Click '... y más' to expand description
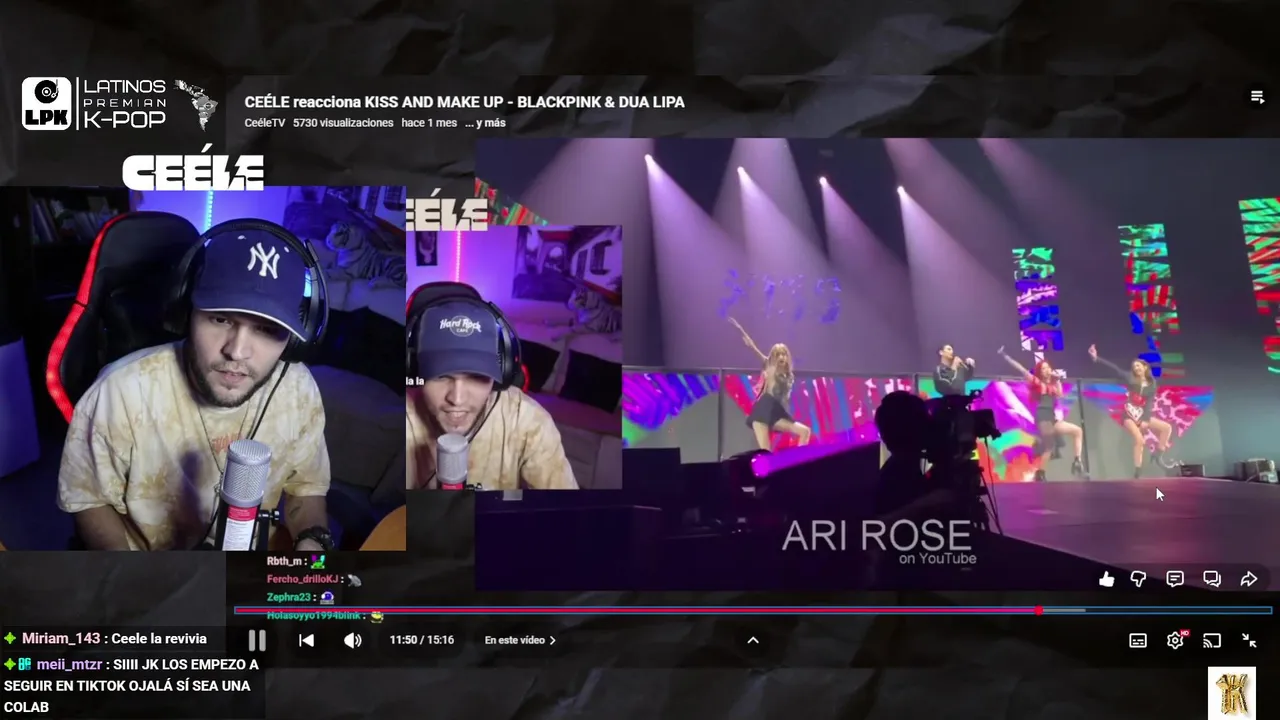 tap(485, 123)
